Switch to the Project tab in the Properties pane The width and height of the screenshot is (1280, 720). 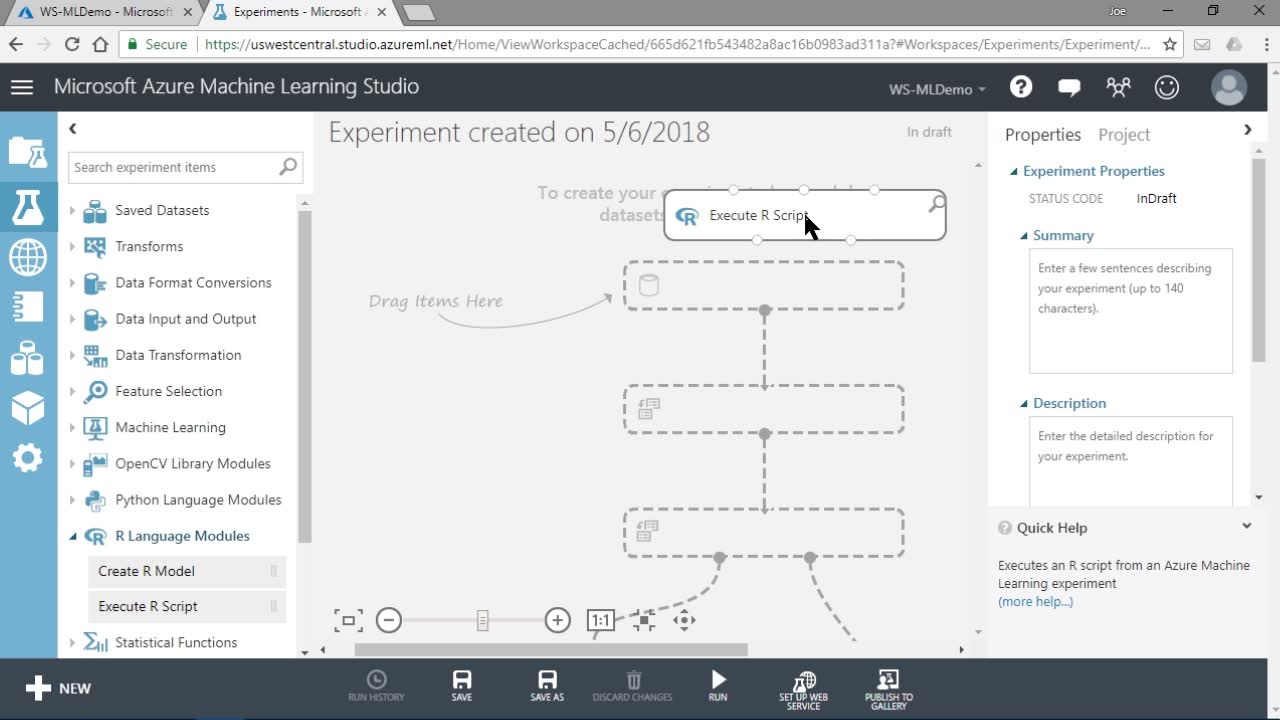[1124, 134]
